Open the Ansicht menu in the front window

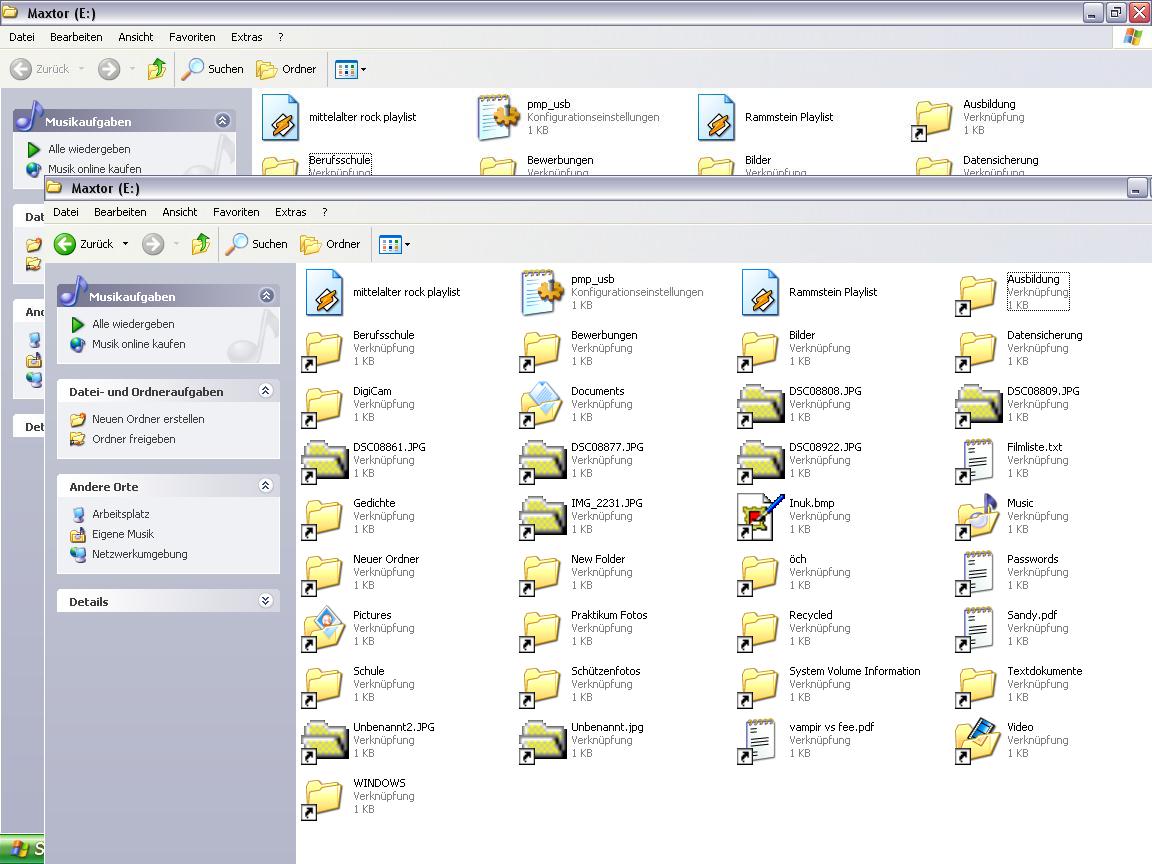click(x=179, y=212)
